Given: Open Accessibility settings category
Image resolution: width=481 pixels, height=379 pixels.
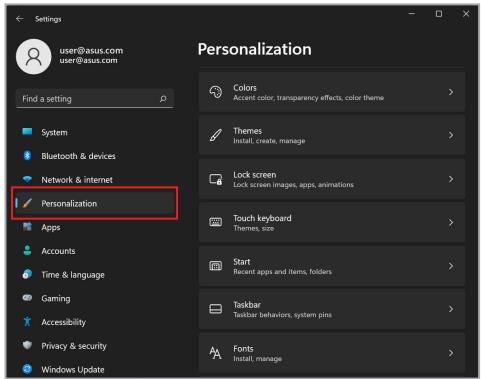Looking at the screenshot, I should tap(94, 322).
